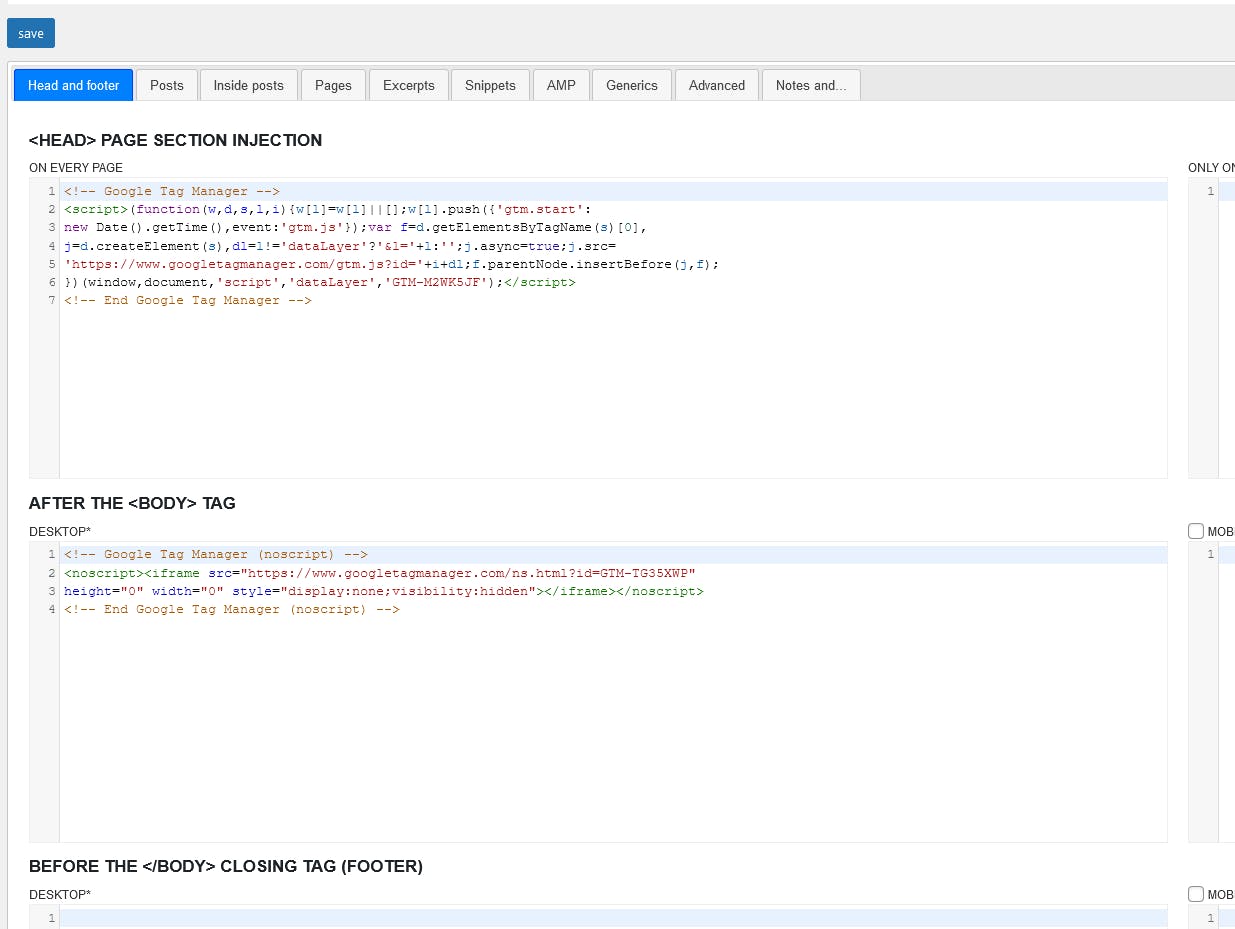The height and width of the screenshot is (929, 1235).
Task: Click line number 4 in after-body editor gutter
Action: (51, 609)
